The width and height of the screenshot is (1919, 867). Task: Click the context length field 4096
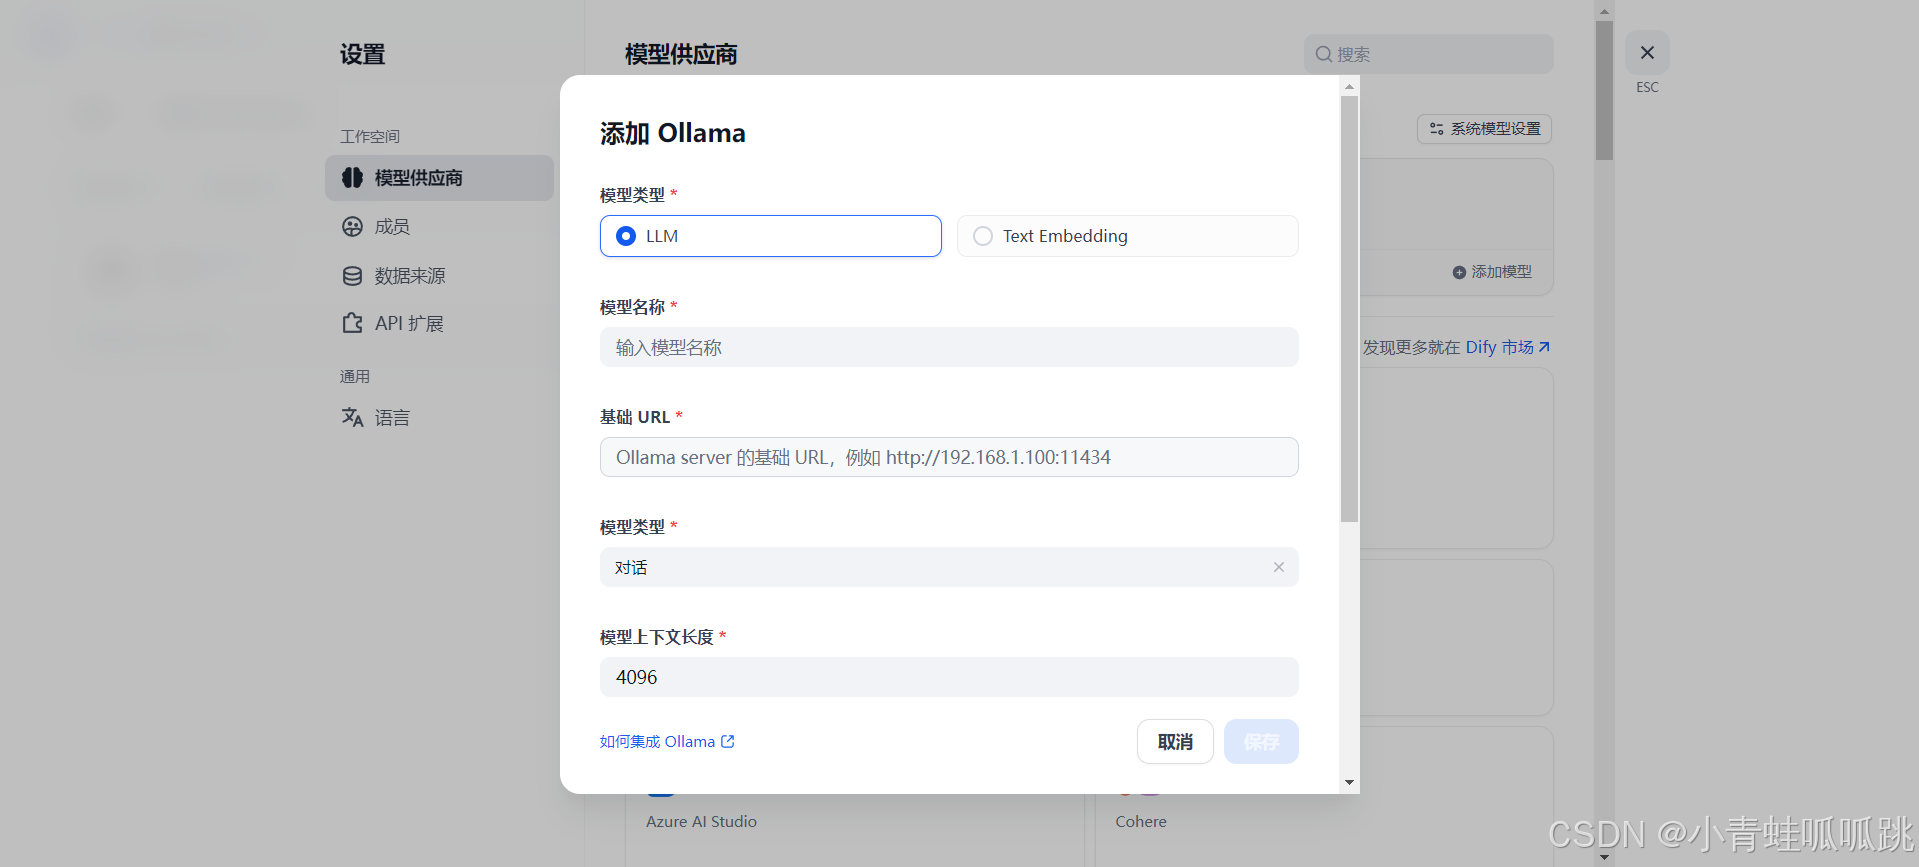[x=949, y=677]
